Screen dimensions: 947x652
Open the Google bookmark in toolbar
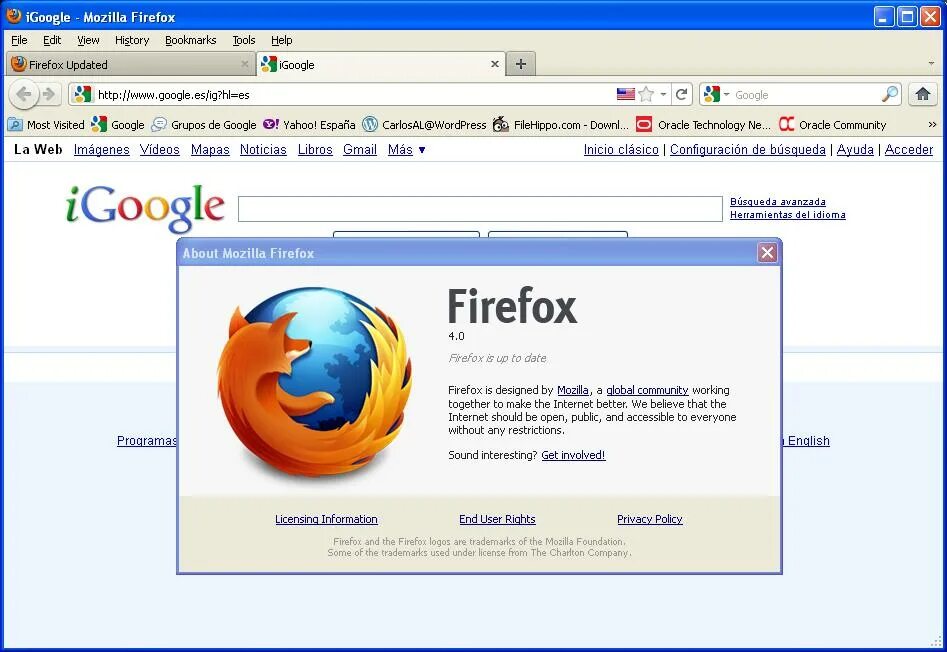tap(118, 125)
